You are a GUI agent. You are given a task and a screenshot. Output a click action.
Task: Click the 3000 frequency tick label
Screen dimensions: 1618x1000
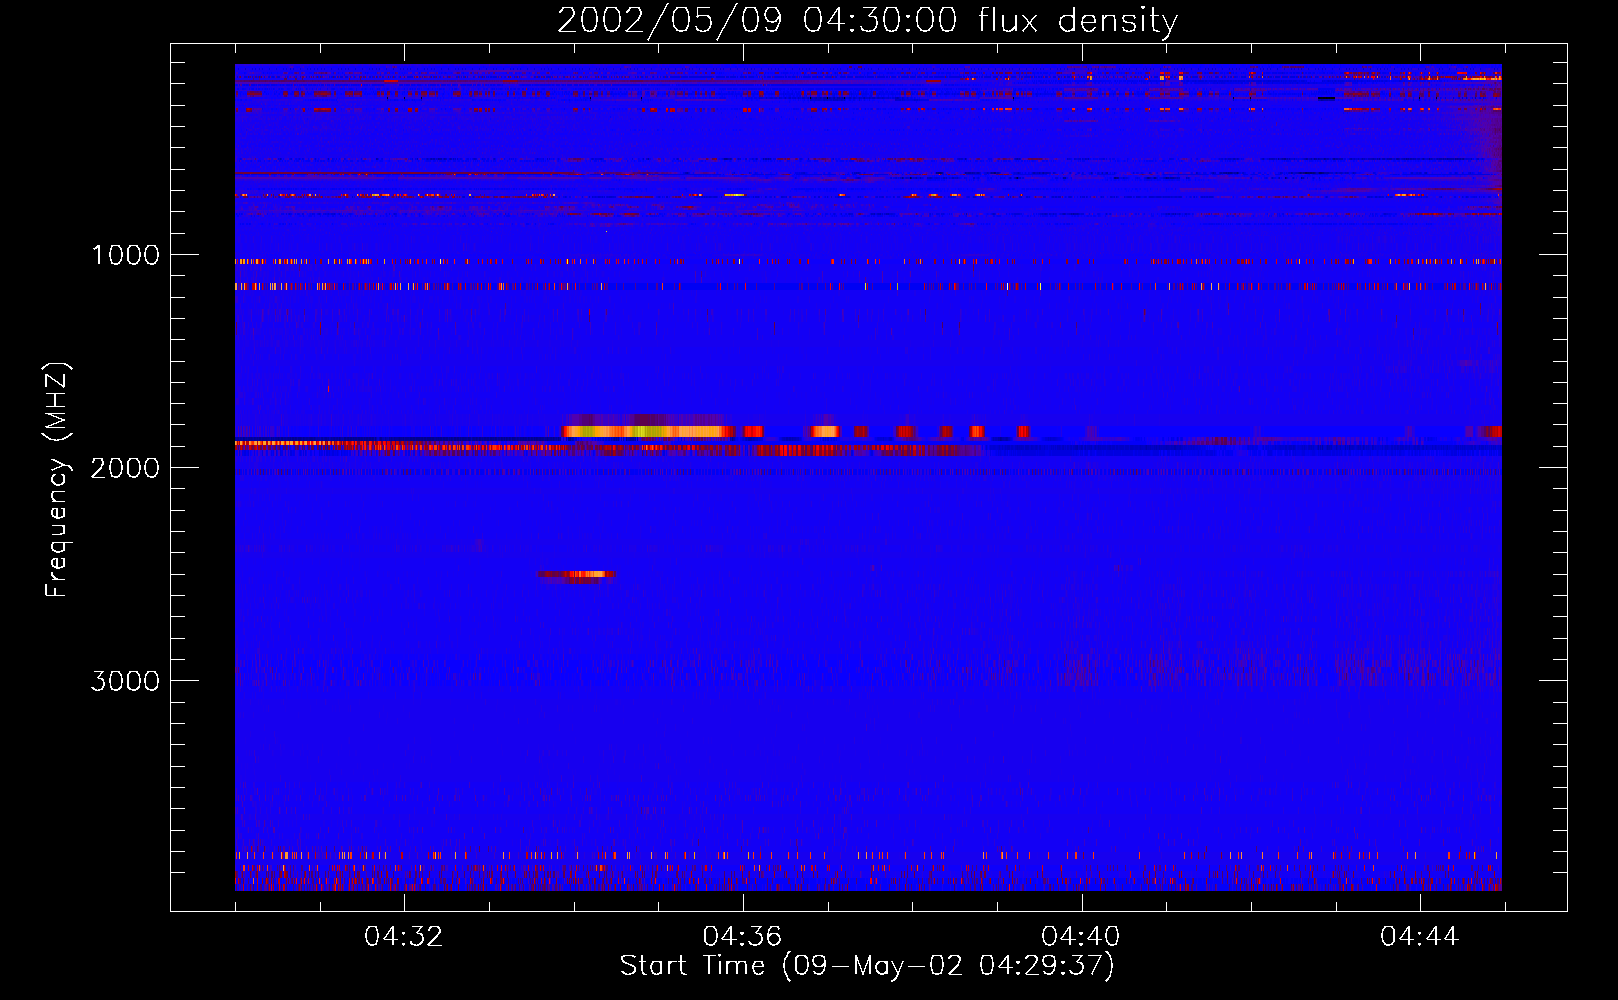click(126, 681)
